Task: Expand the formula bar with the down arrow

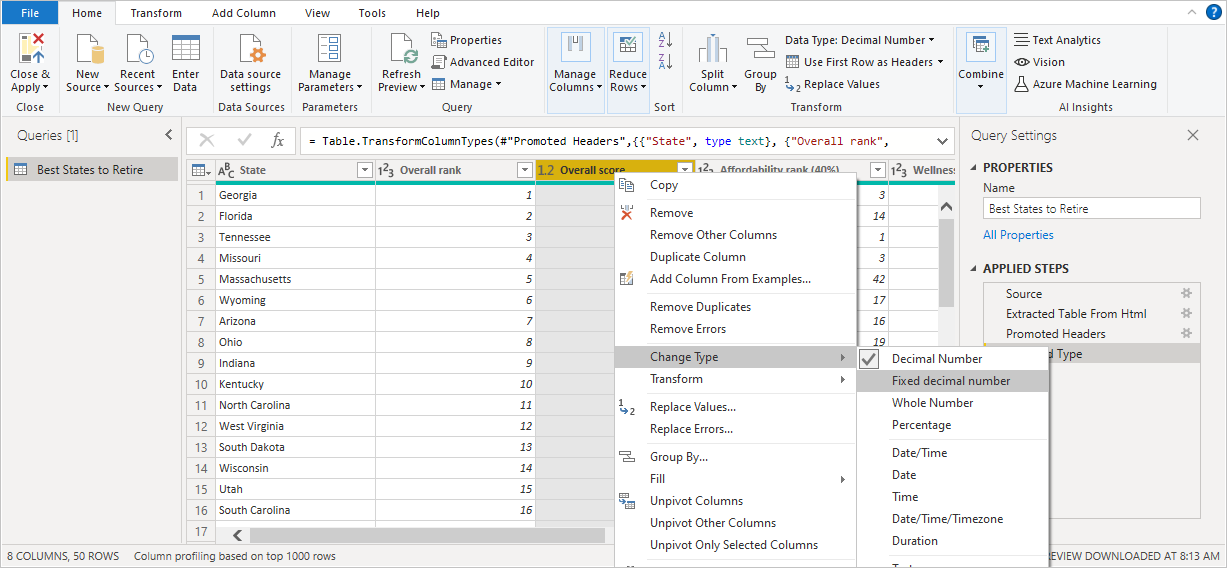Action: tap(941, 141)
